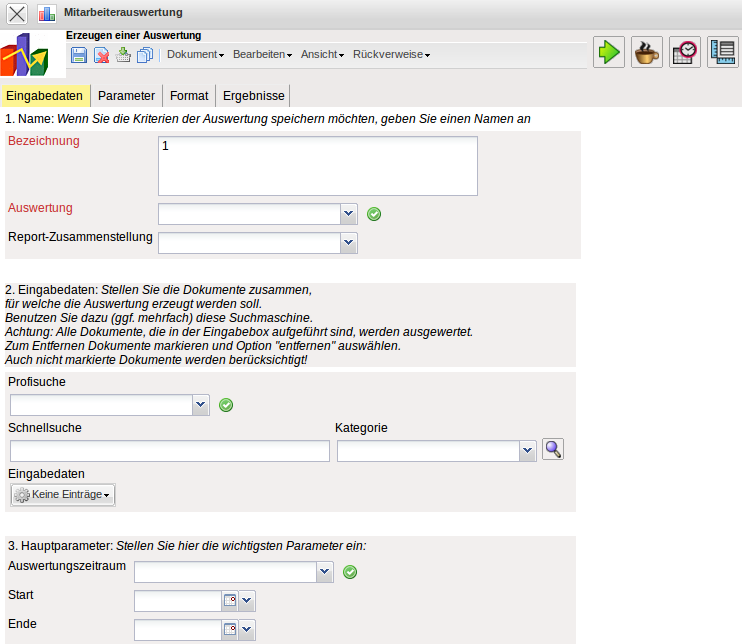This screenshot has width=742, height=644.
Task: Expand the Auswertung dropdown
Action: point(349,214)
